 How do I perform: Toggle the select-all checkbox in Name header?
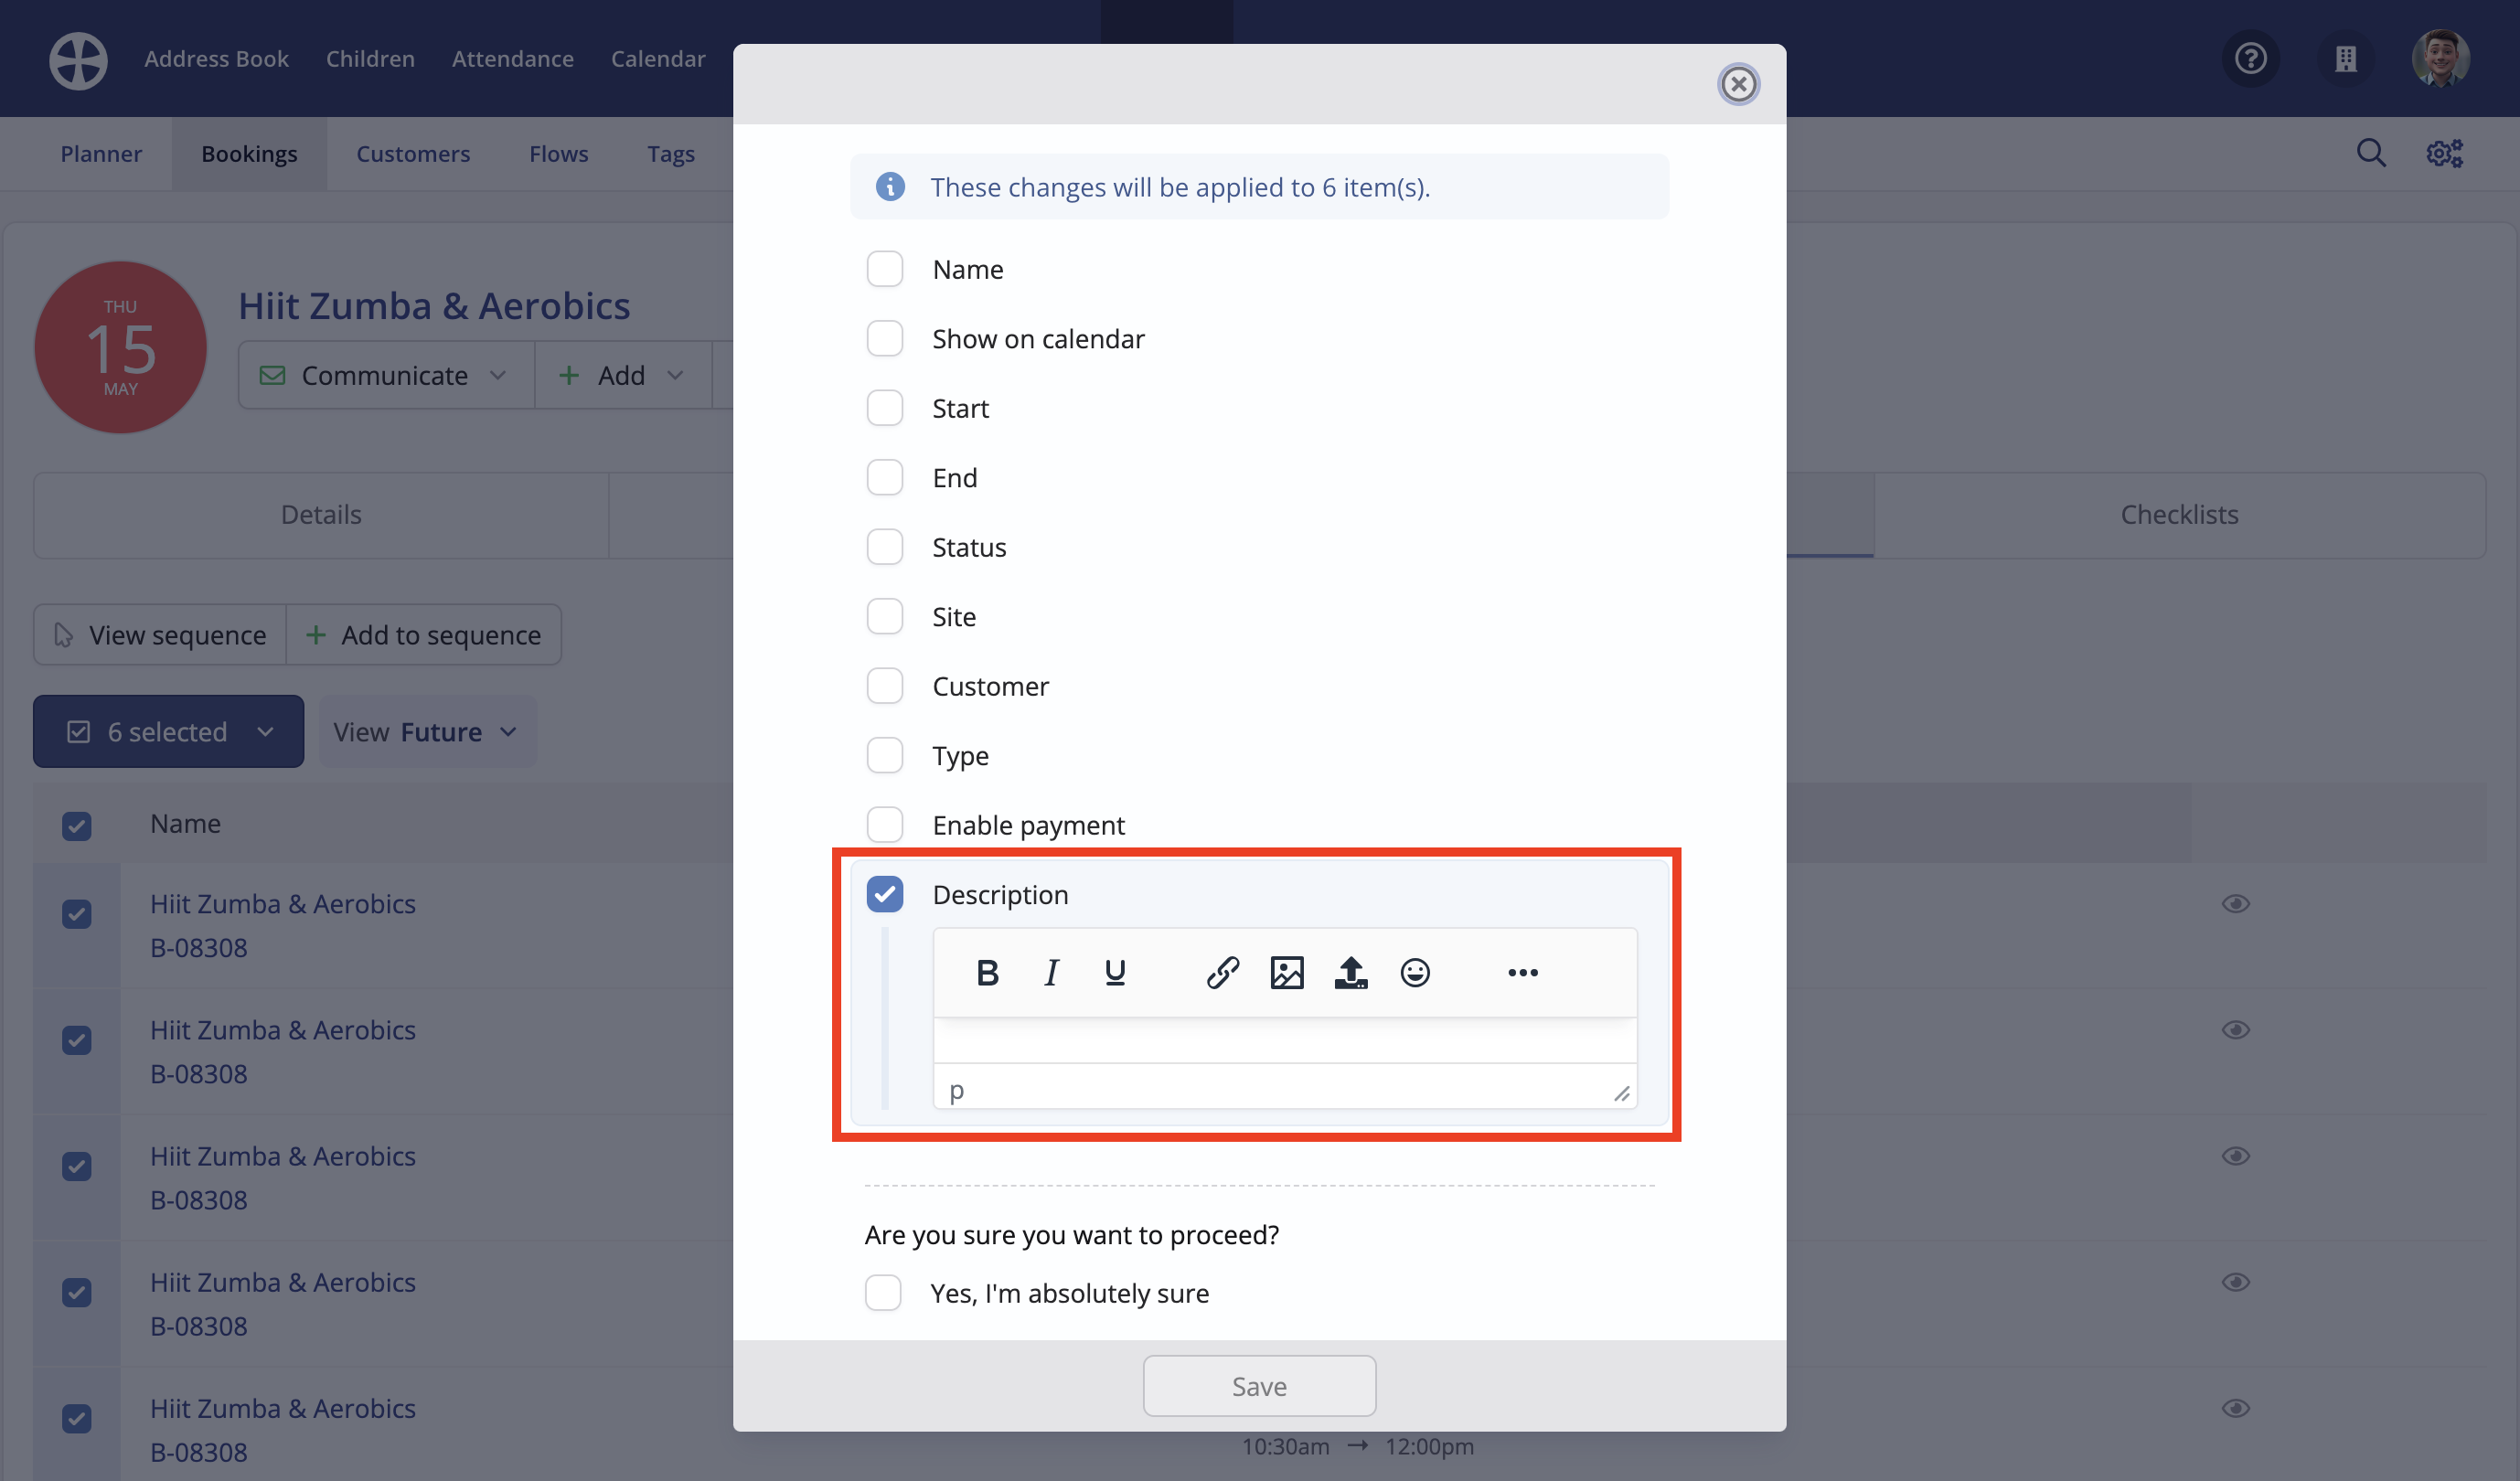pyautogui.click(x=77, y=826)
